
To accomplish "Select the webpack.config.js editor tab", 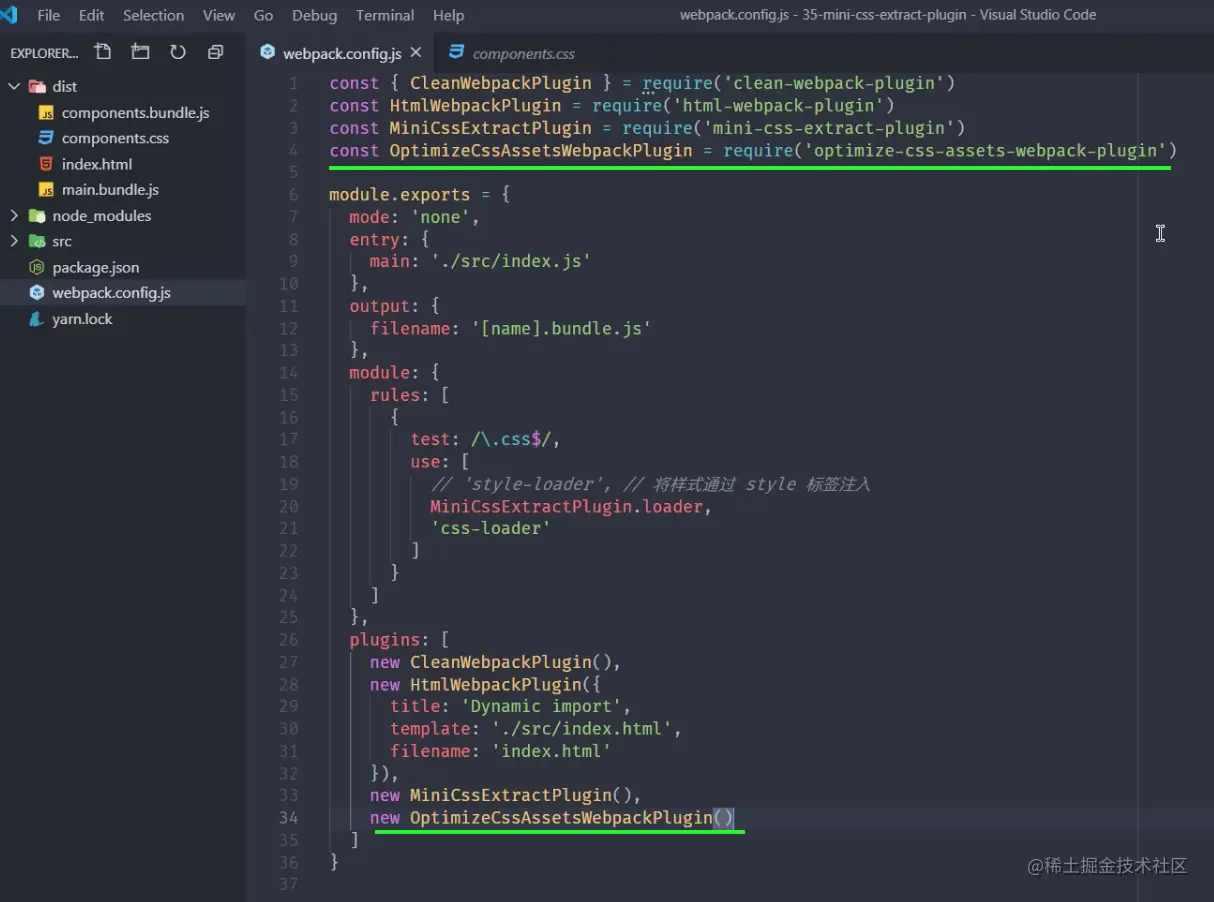I will coord(341,53).
